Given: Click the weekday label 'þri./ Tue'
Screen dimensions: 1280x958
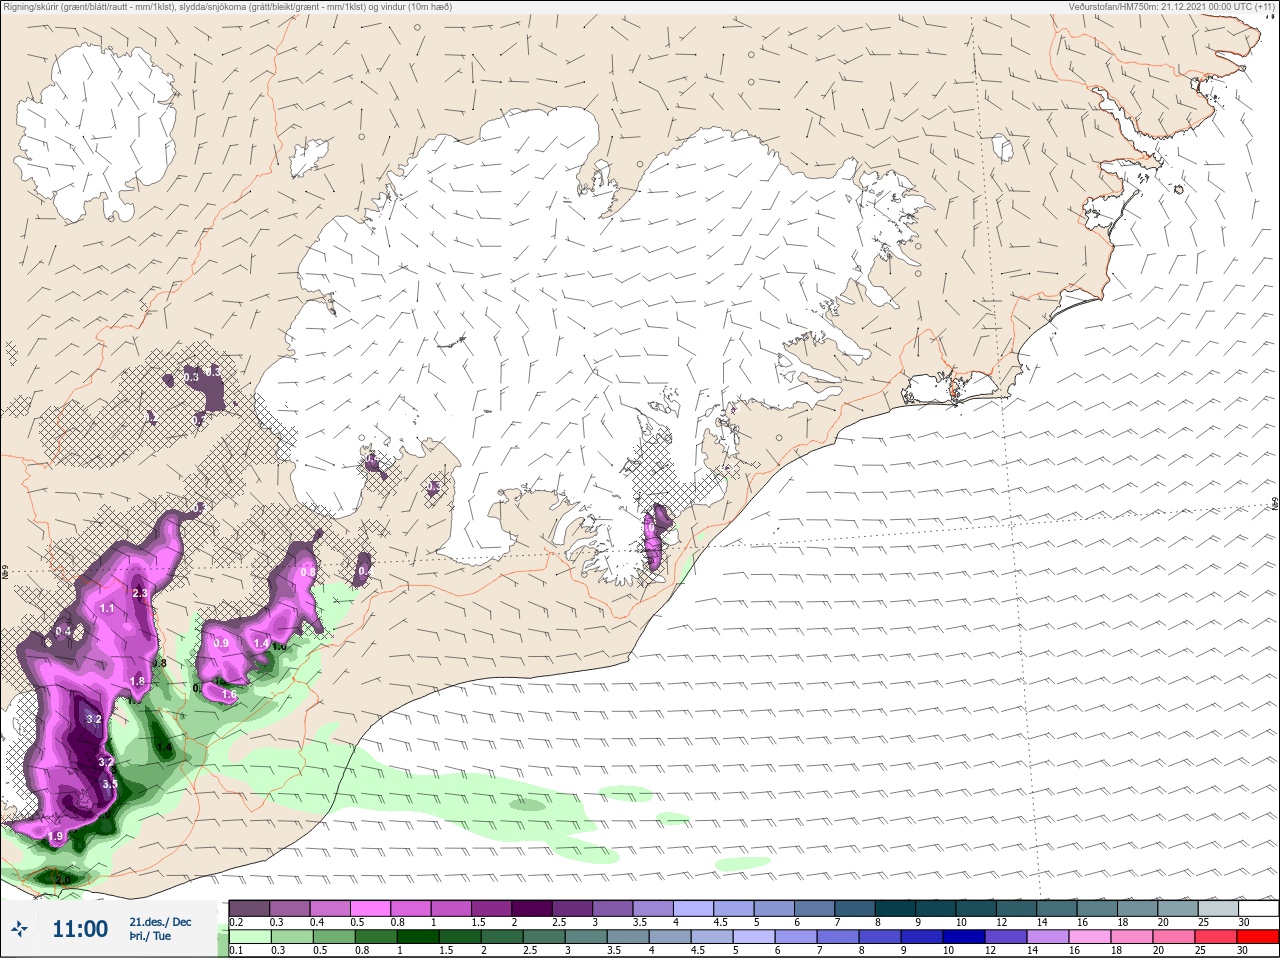Looking at the screenshot, I should tap(150, 937).
